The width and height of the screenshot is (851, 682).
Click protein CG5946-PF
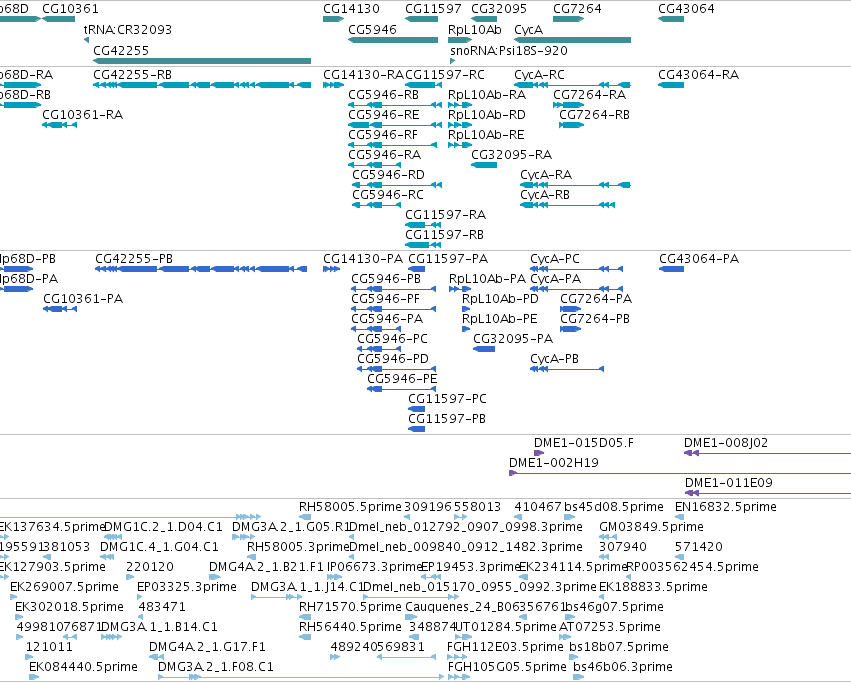(385, 299)
